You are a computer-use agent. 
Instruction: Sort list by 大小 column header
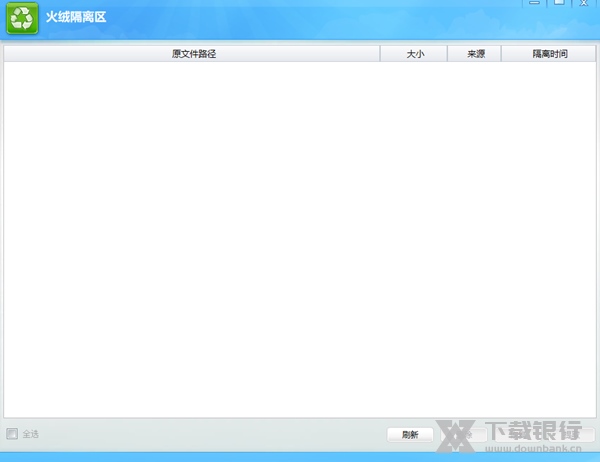[415, 54]
